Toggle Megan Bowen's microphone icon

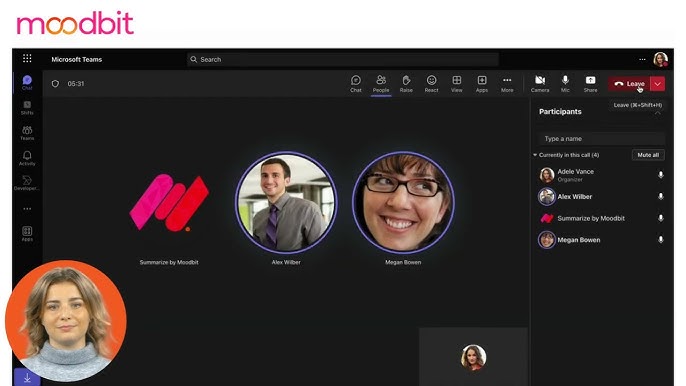click(x=661, y=240)
